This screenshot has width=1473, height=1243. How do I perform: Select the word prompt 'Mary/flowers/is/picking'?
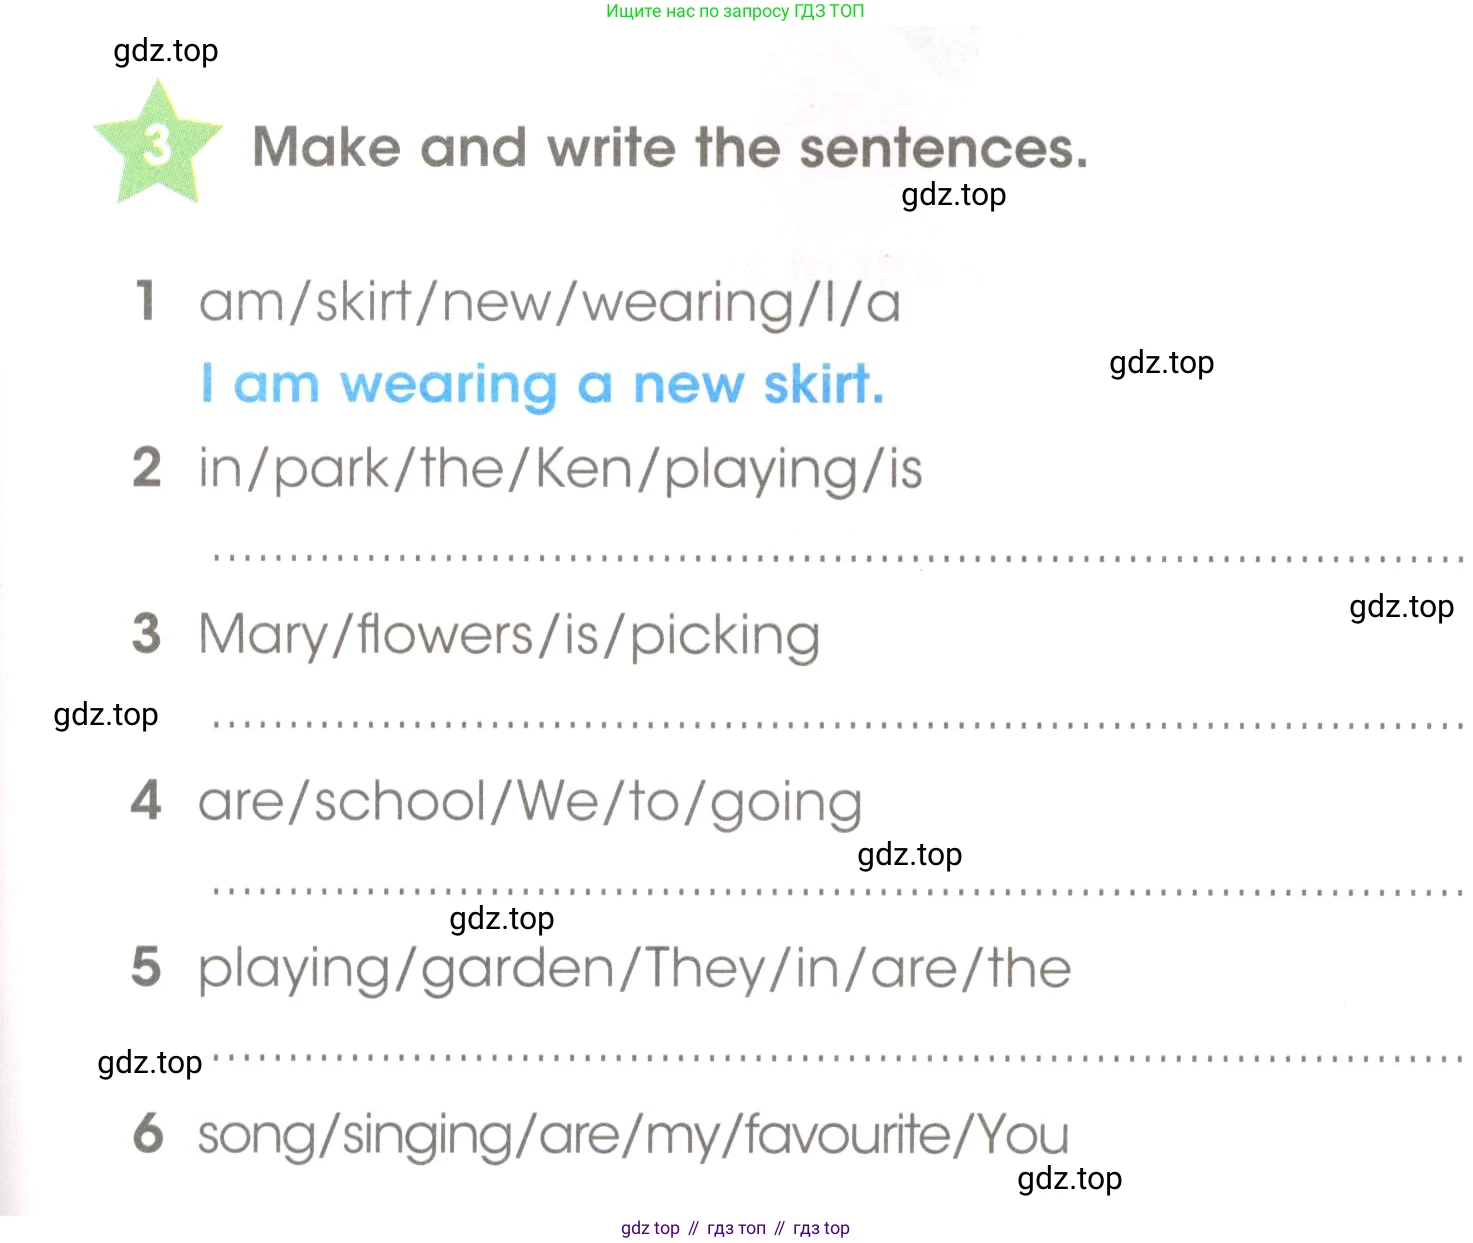tap(509, 636)
